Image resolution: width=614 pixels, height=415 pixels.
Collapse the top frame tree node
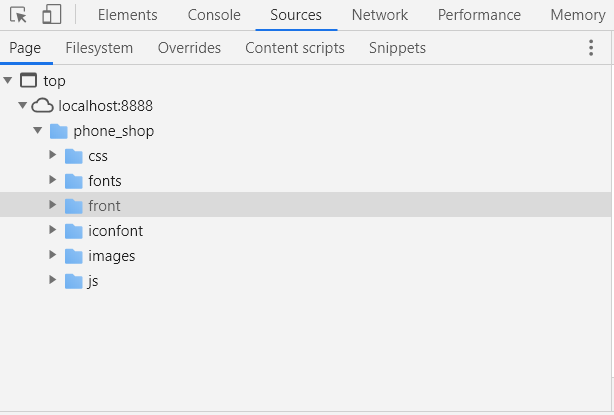[x=9, y=81]
